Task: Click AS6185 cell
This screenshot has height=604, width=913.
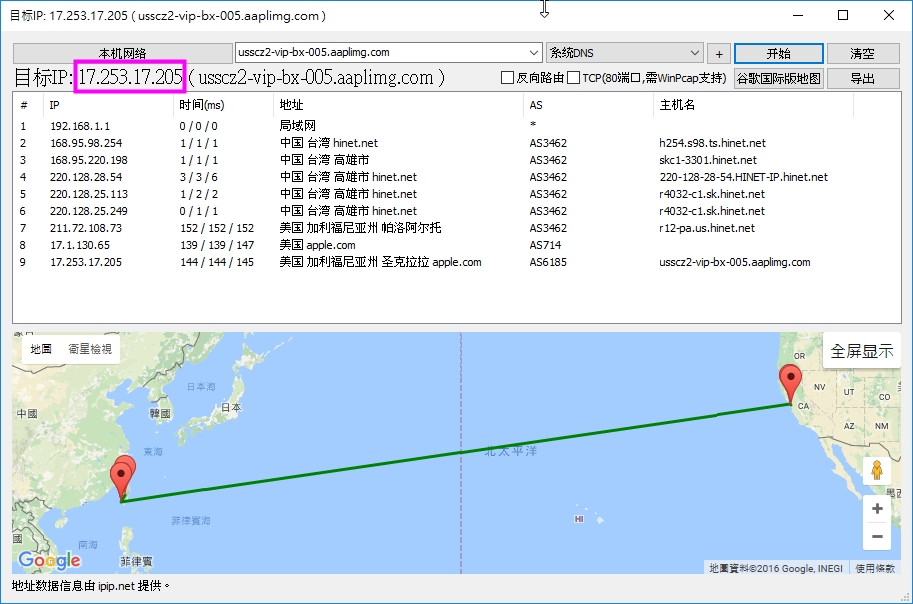Action: [x=548, y=262]
